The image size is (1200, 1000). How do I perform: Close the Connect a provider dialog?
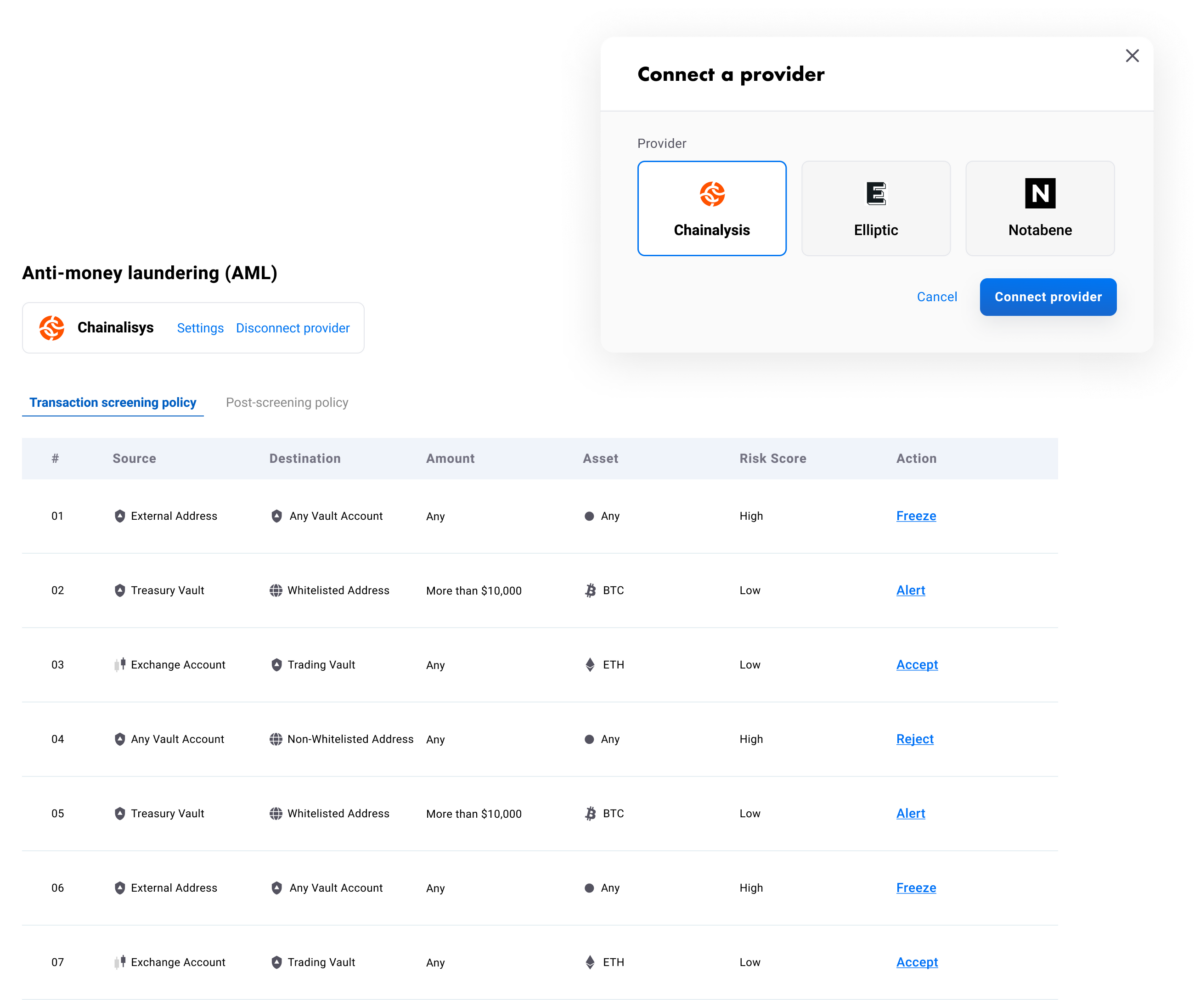tap(1132, 56)
